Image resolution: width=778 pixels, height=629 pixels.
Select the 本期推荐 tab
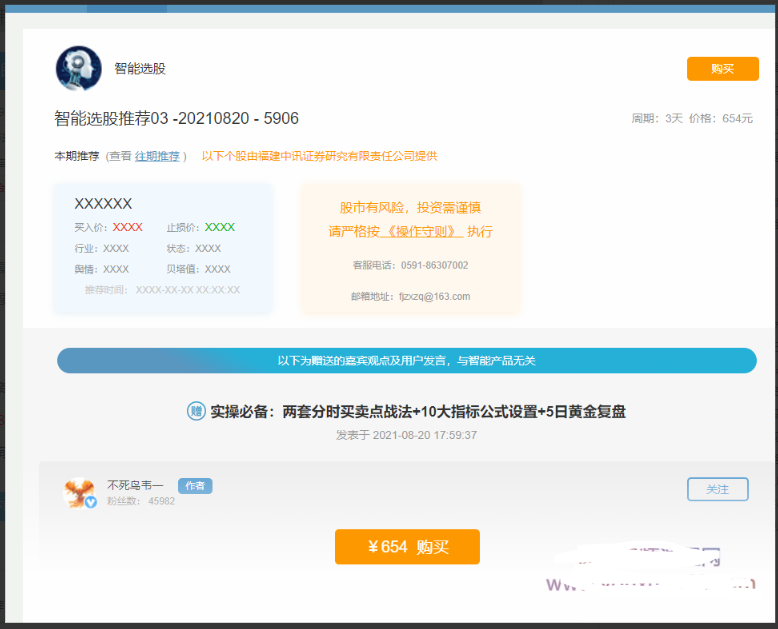pos(76,156)
